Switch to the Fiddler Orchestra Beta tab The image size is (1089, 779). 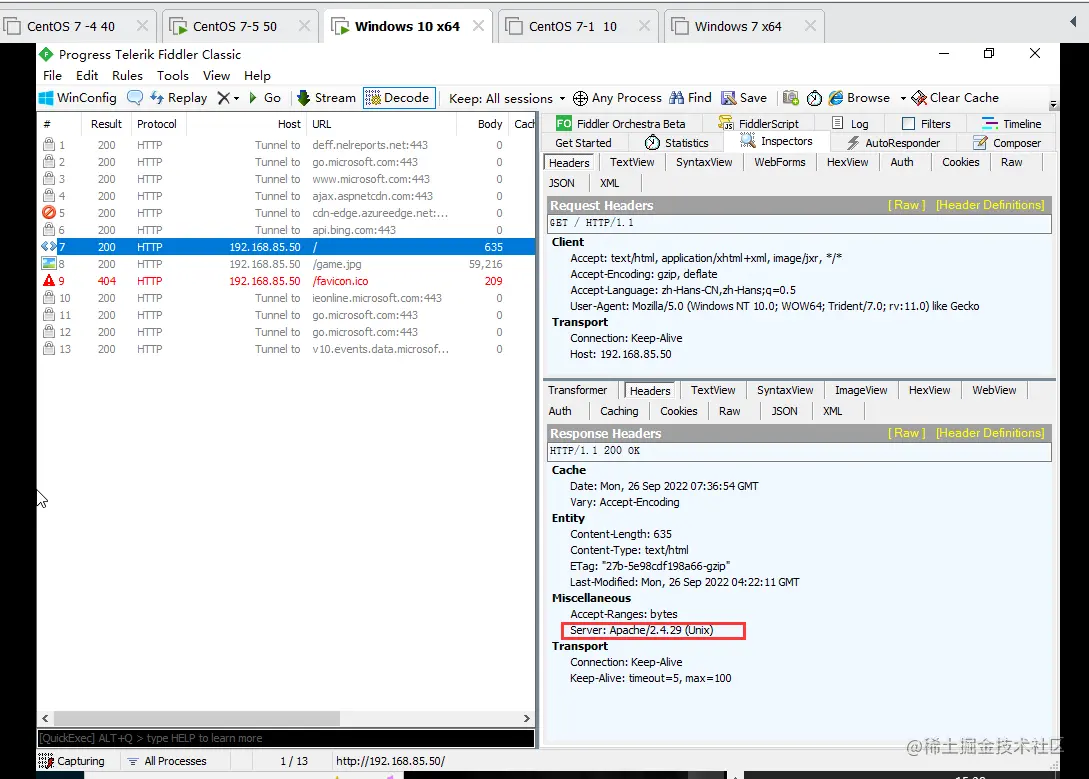coord(621,124)
